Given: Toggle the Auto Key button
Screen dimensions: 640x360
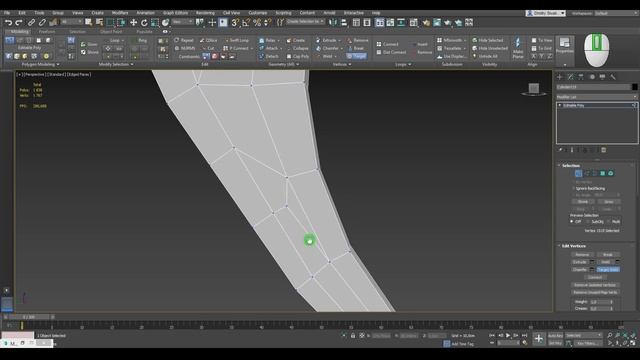Looking at the screenshot, I should tap(555, 336).
